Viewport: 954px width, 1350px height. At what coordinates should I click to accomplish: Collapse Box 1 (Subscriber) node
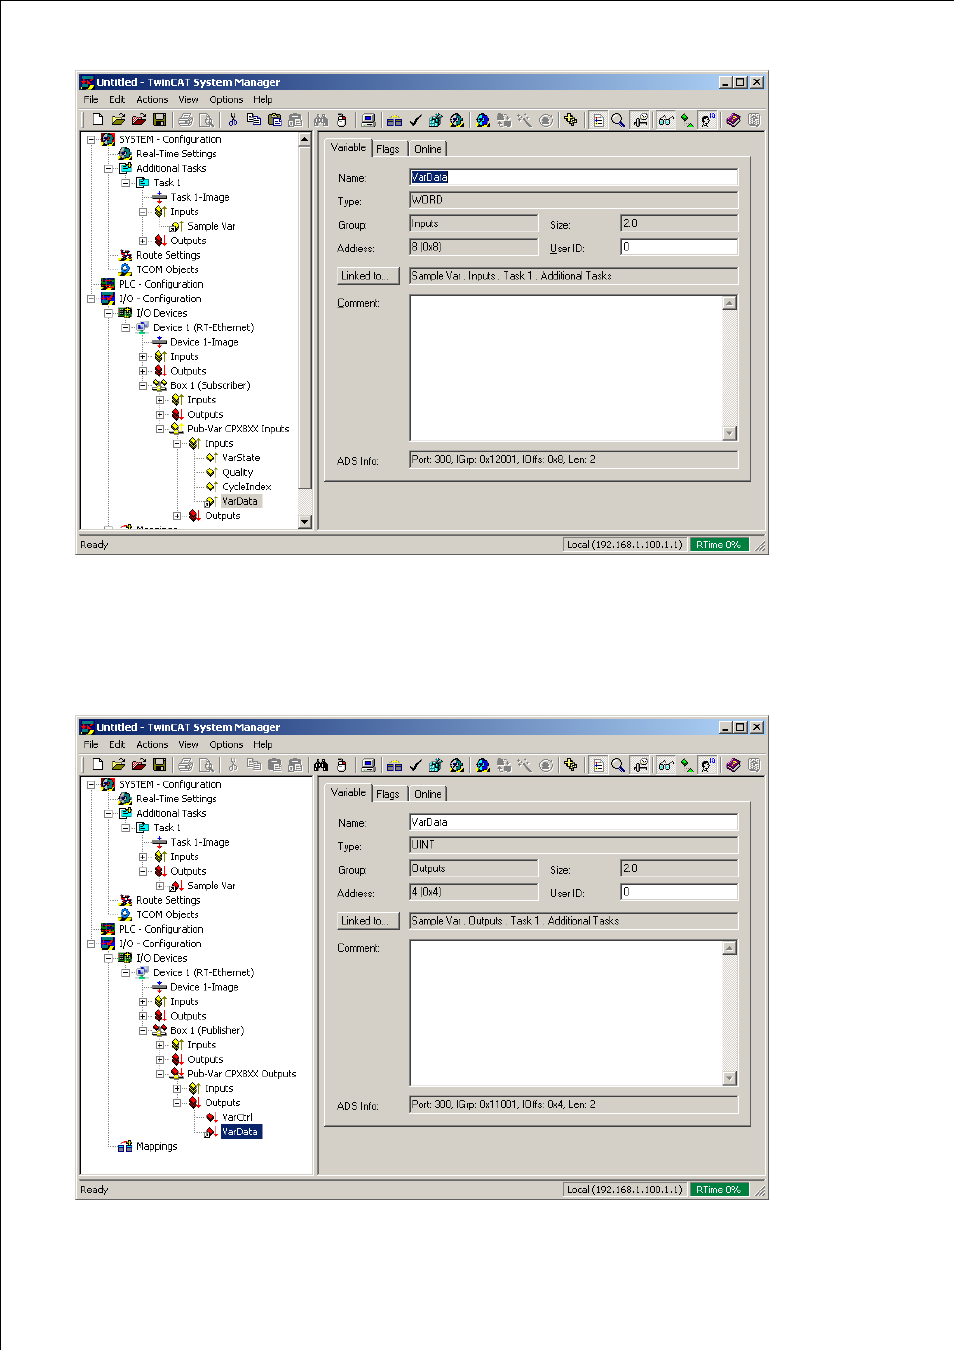point(143,386)
